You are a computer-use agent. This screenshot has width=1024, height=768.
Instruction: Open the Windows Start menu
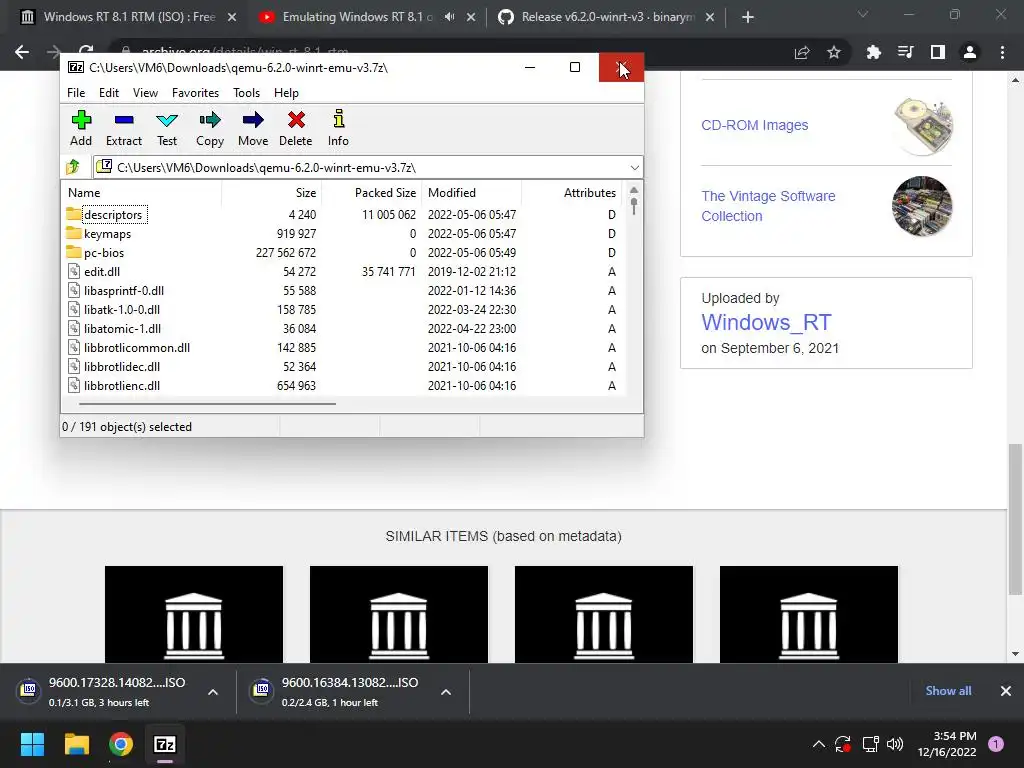click(x=32, y=744)
